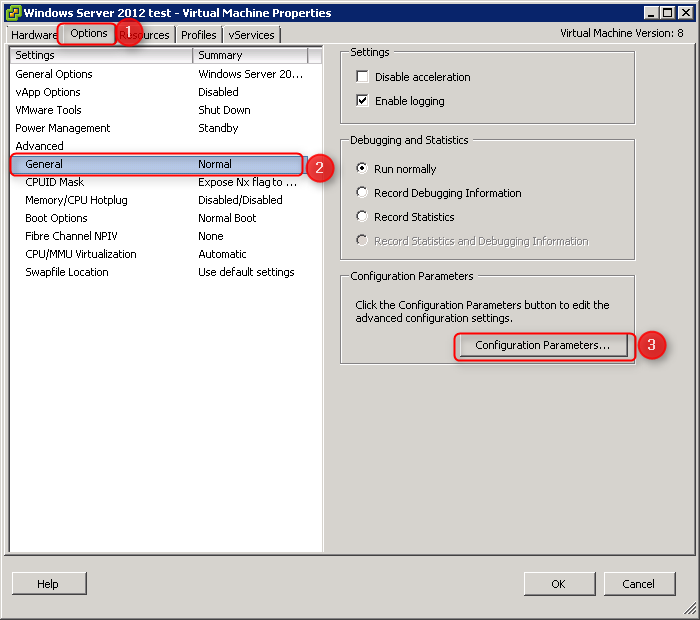Click the Settings column header
This screenshot has height=620, width=700.
[x=101, y=55]
